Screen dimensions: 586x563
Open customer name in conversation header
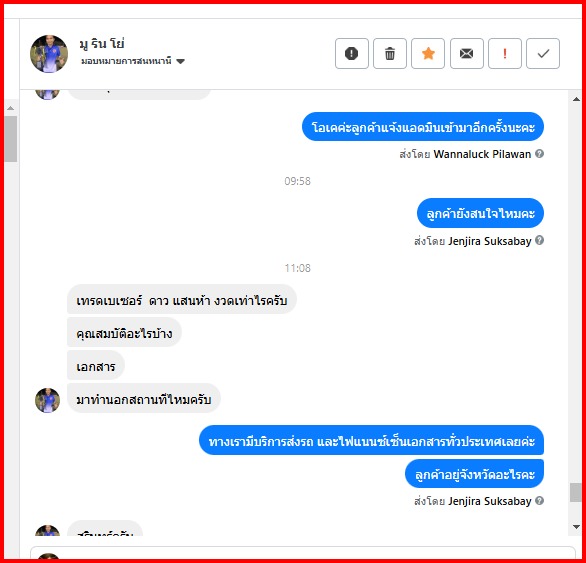[102, 44]
